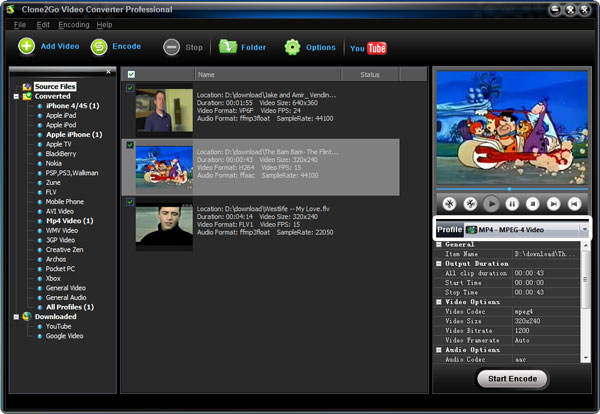The image size is (600, 414).
Task: Stop the preview playback
Action: point(533,203)
